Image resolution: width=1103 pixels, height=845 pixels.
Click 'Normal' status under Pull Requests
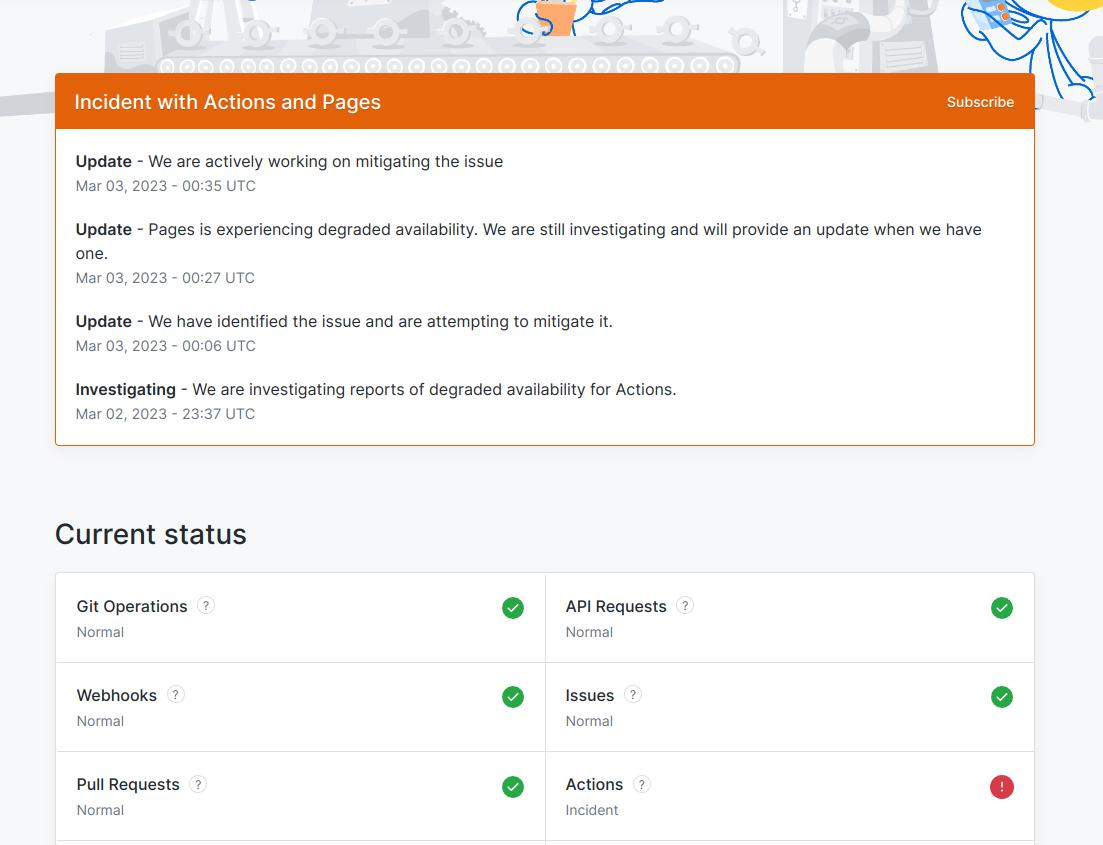(x=100, y=810)
